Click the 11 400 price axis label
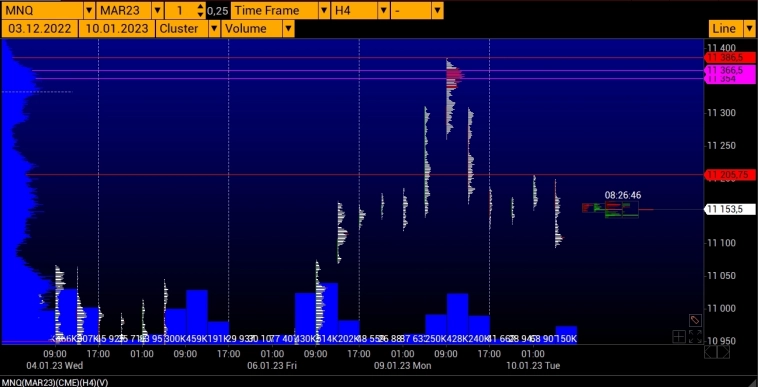 click(722, 47)
